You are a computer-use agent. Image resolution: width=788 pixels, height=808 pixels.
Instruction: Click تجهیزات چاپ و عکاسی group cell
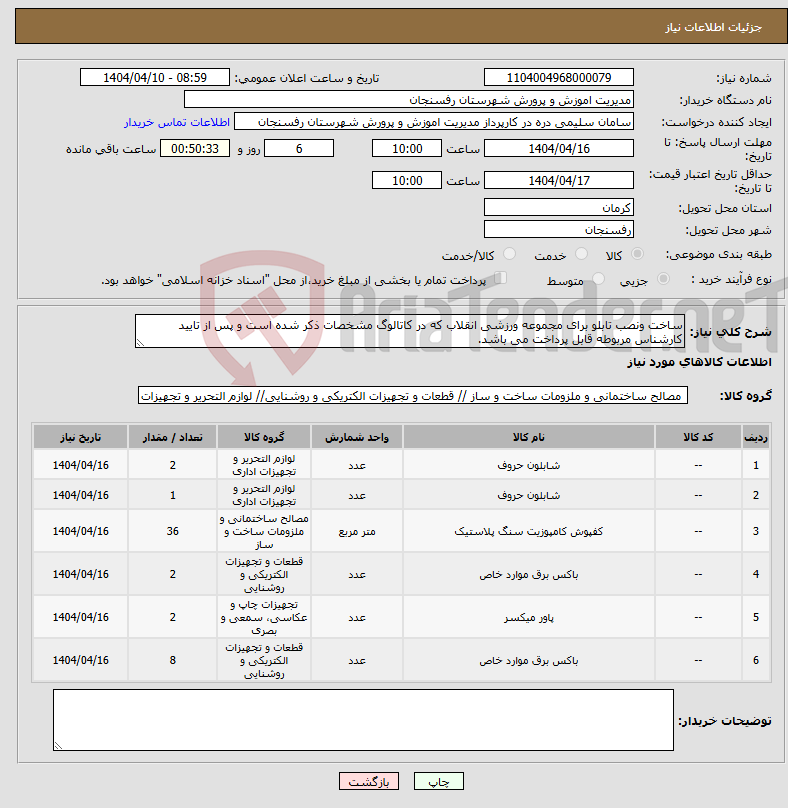(264, 617)
